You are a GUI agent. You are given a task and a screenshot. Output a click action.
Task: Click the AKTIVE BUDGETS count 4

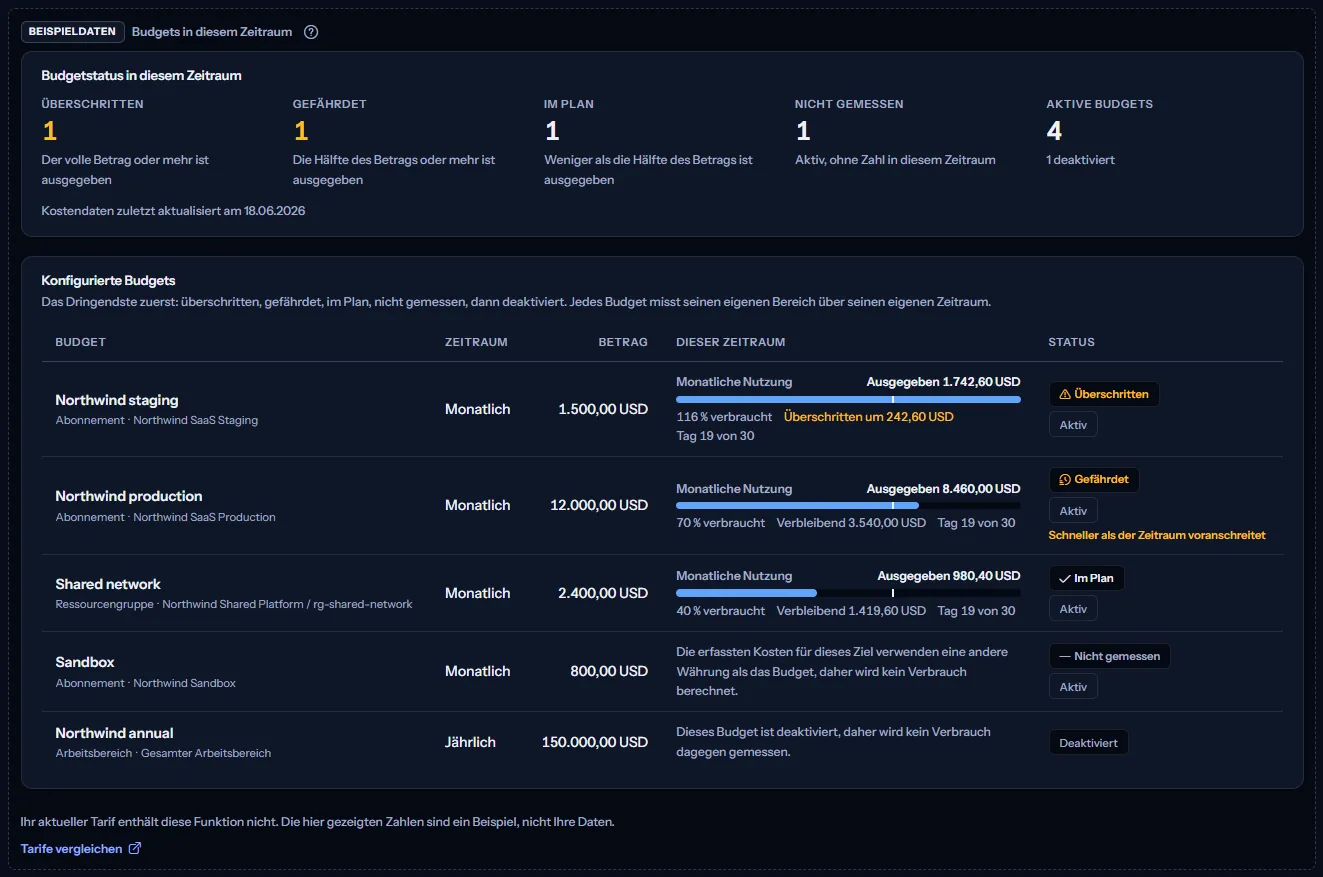click(1054, 131)
